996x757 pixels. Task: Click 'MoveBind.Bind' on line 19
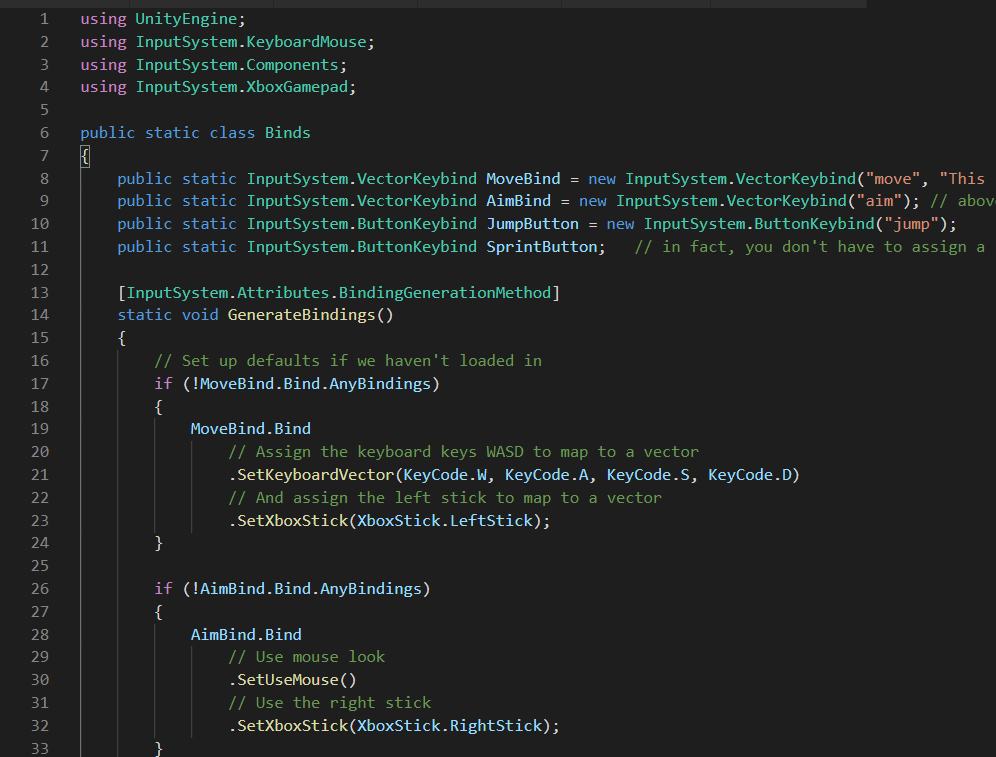251,429
